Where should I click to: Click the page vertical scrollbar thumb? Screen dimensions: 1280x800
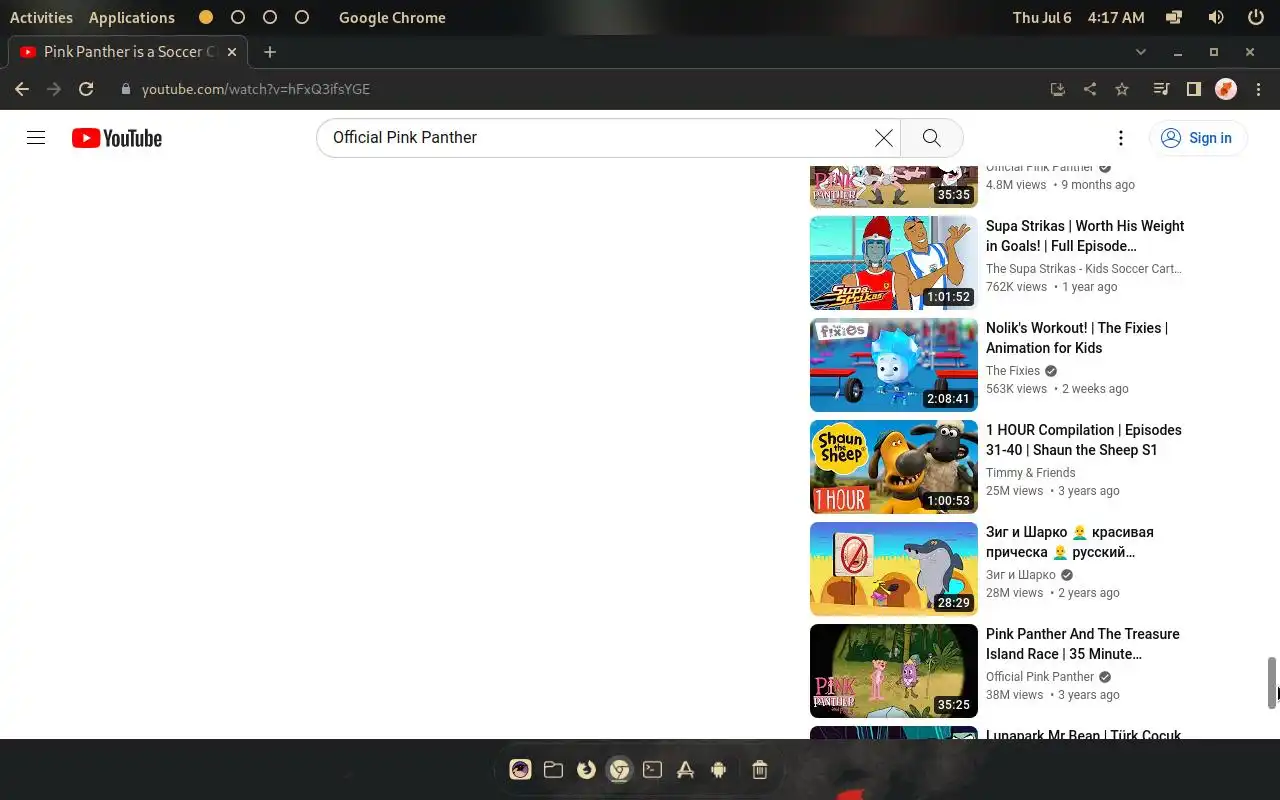(x=1272, y=682)
